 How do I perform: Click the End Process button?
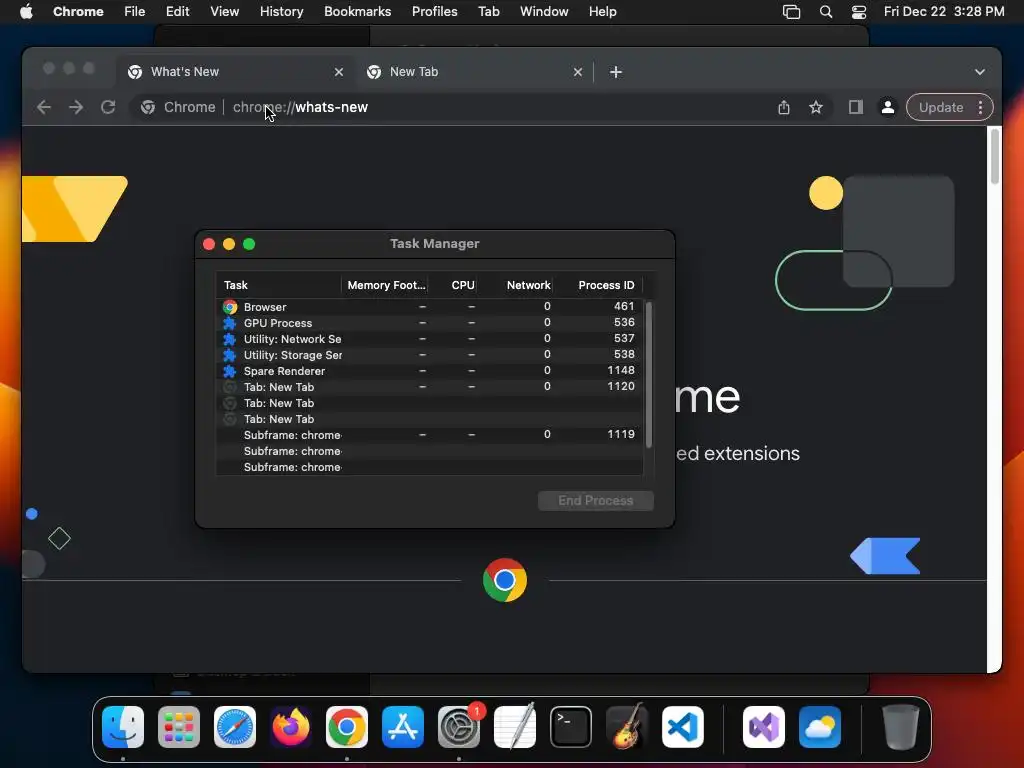(x=596, y=501)
